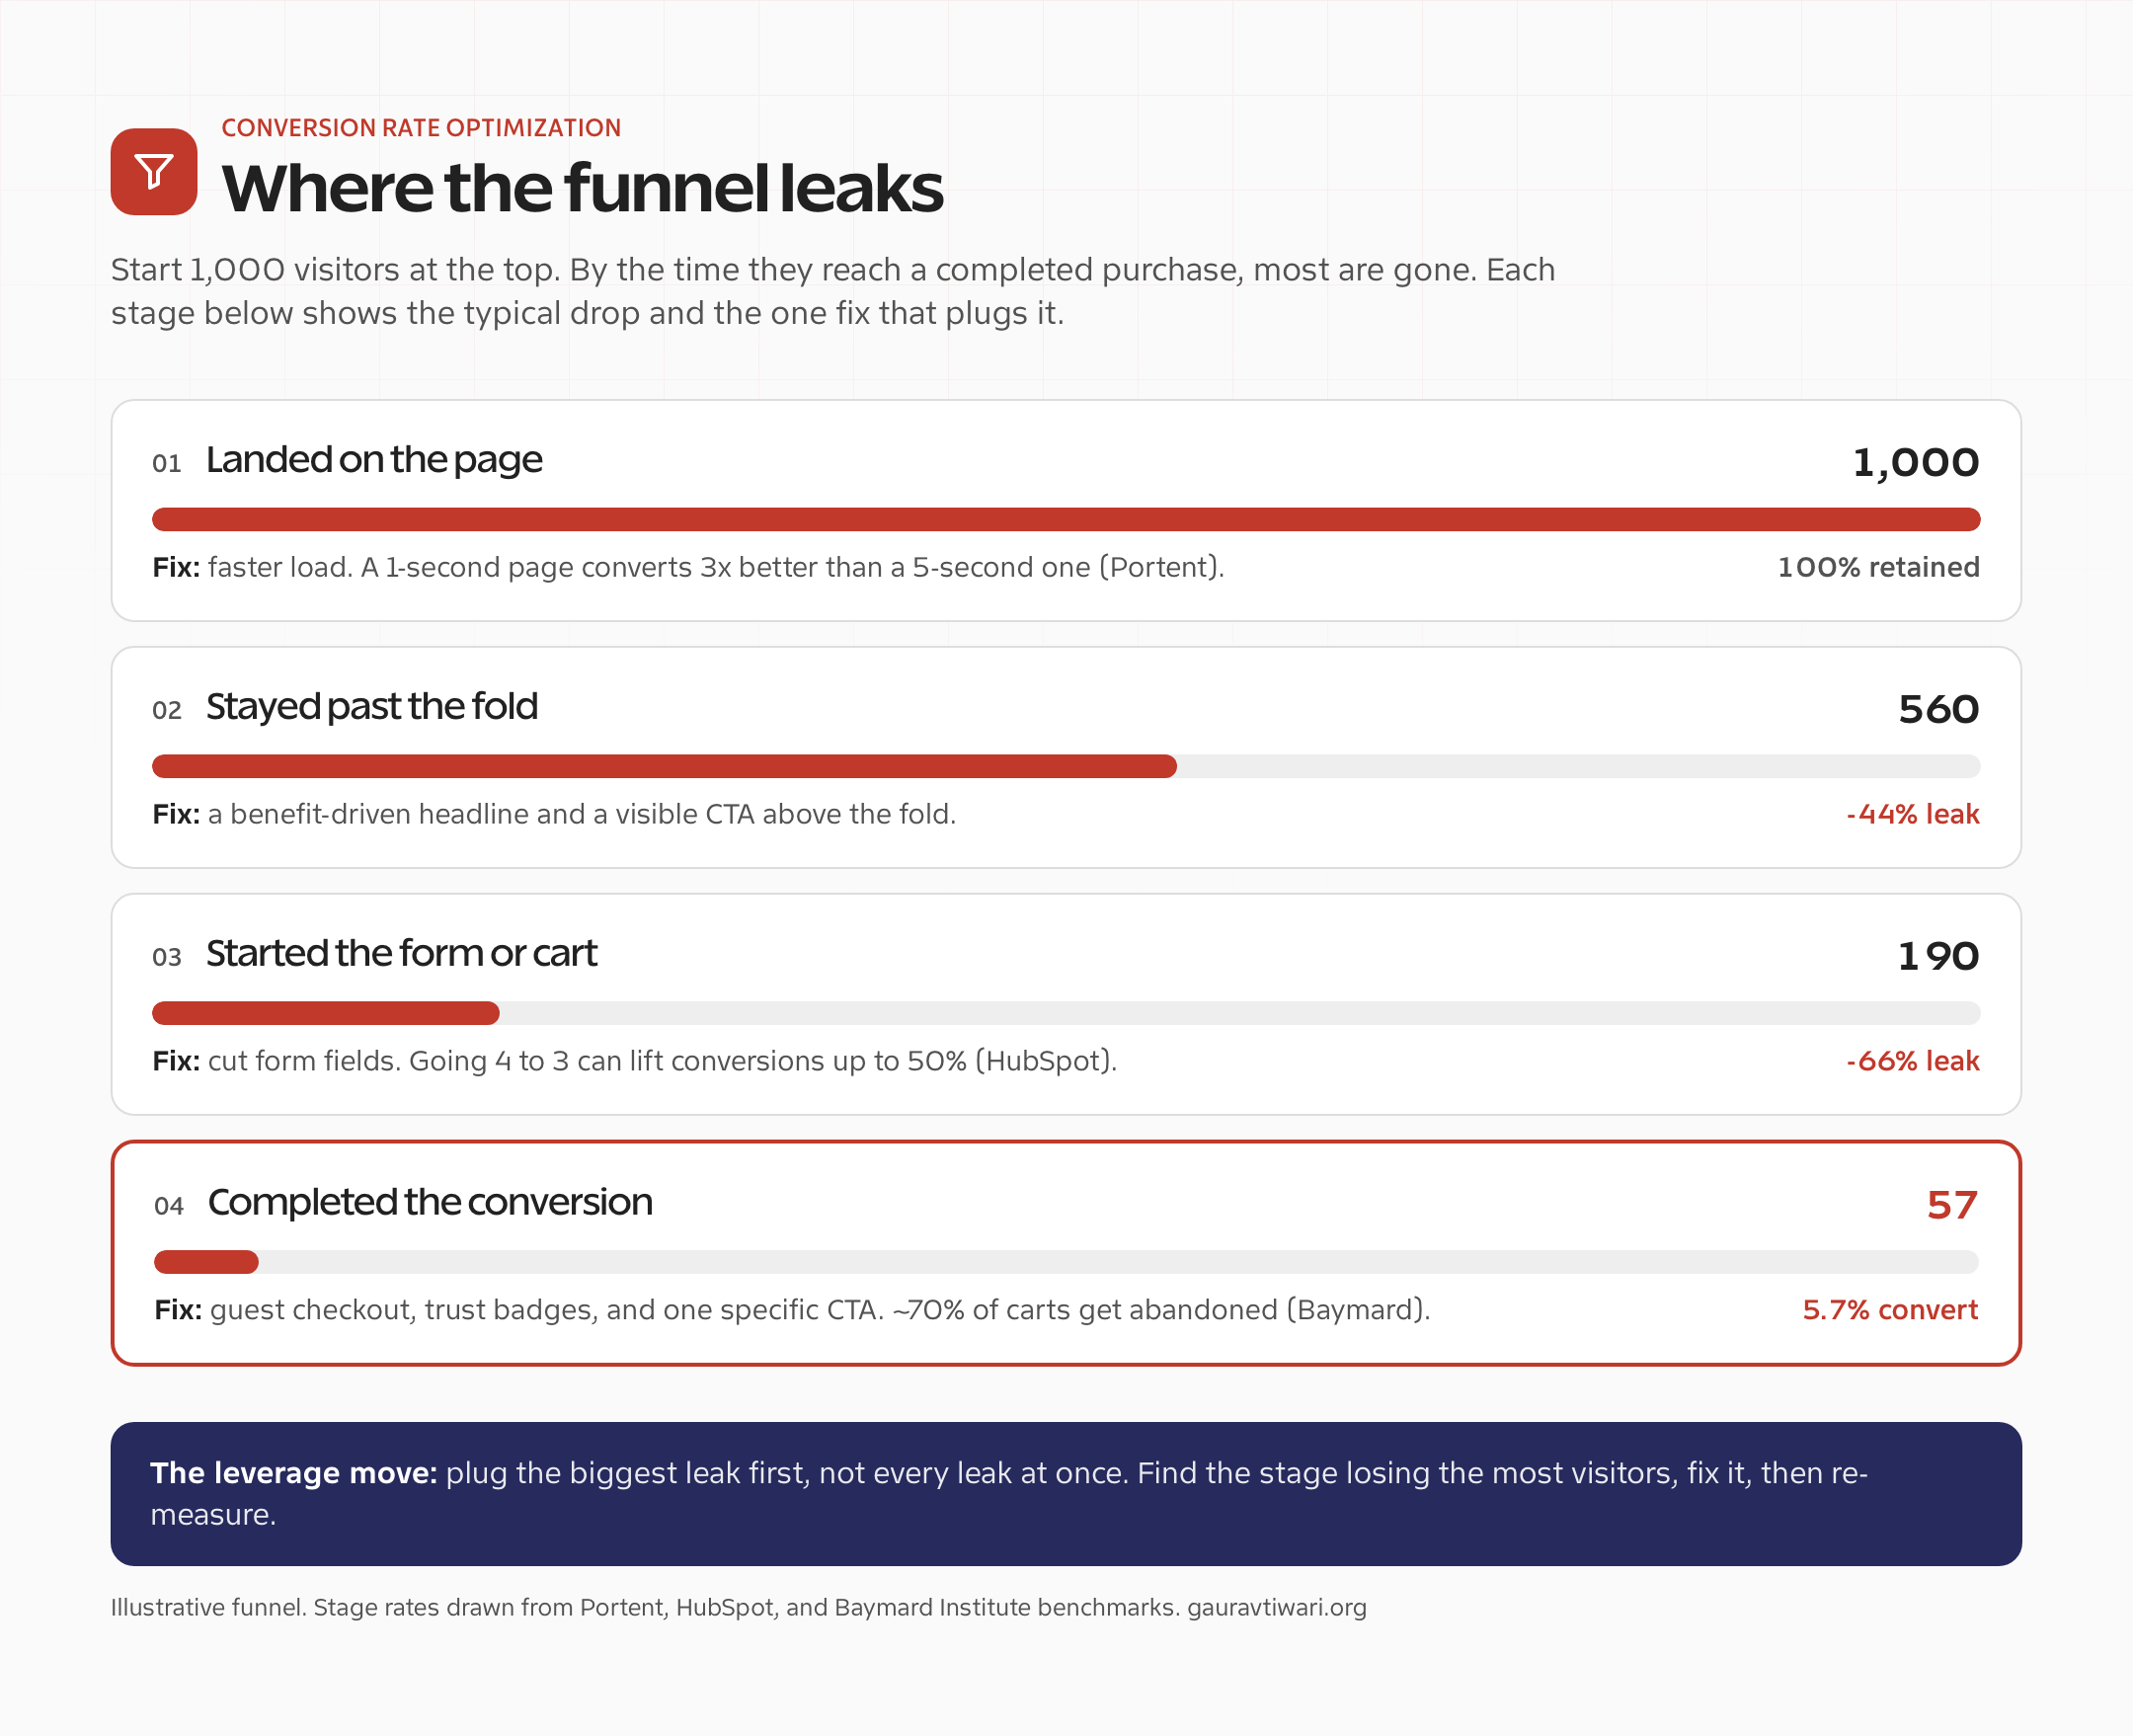Click the progress bar for Started the form or cart
The height and width of the screenshot is (1736, 2133).
tap(1066, 1013)
